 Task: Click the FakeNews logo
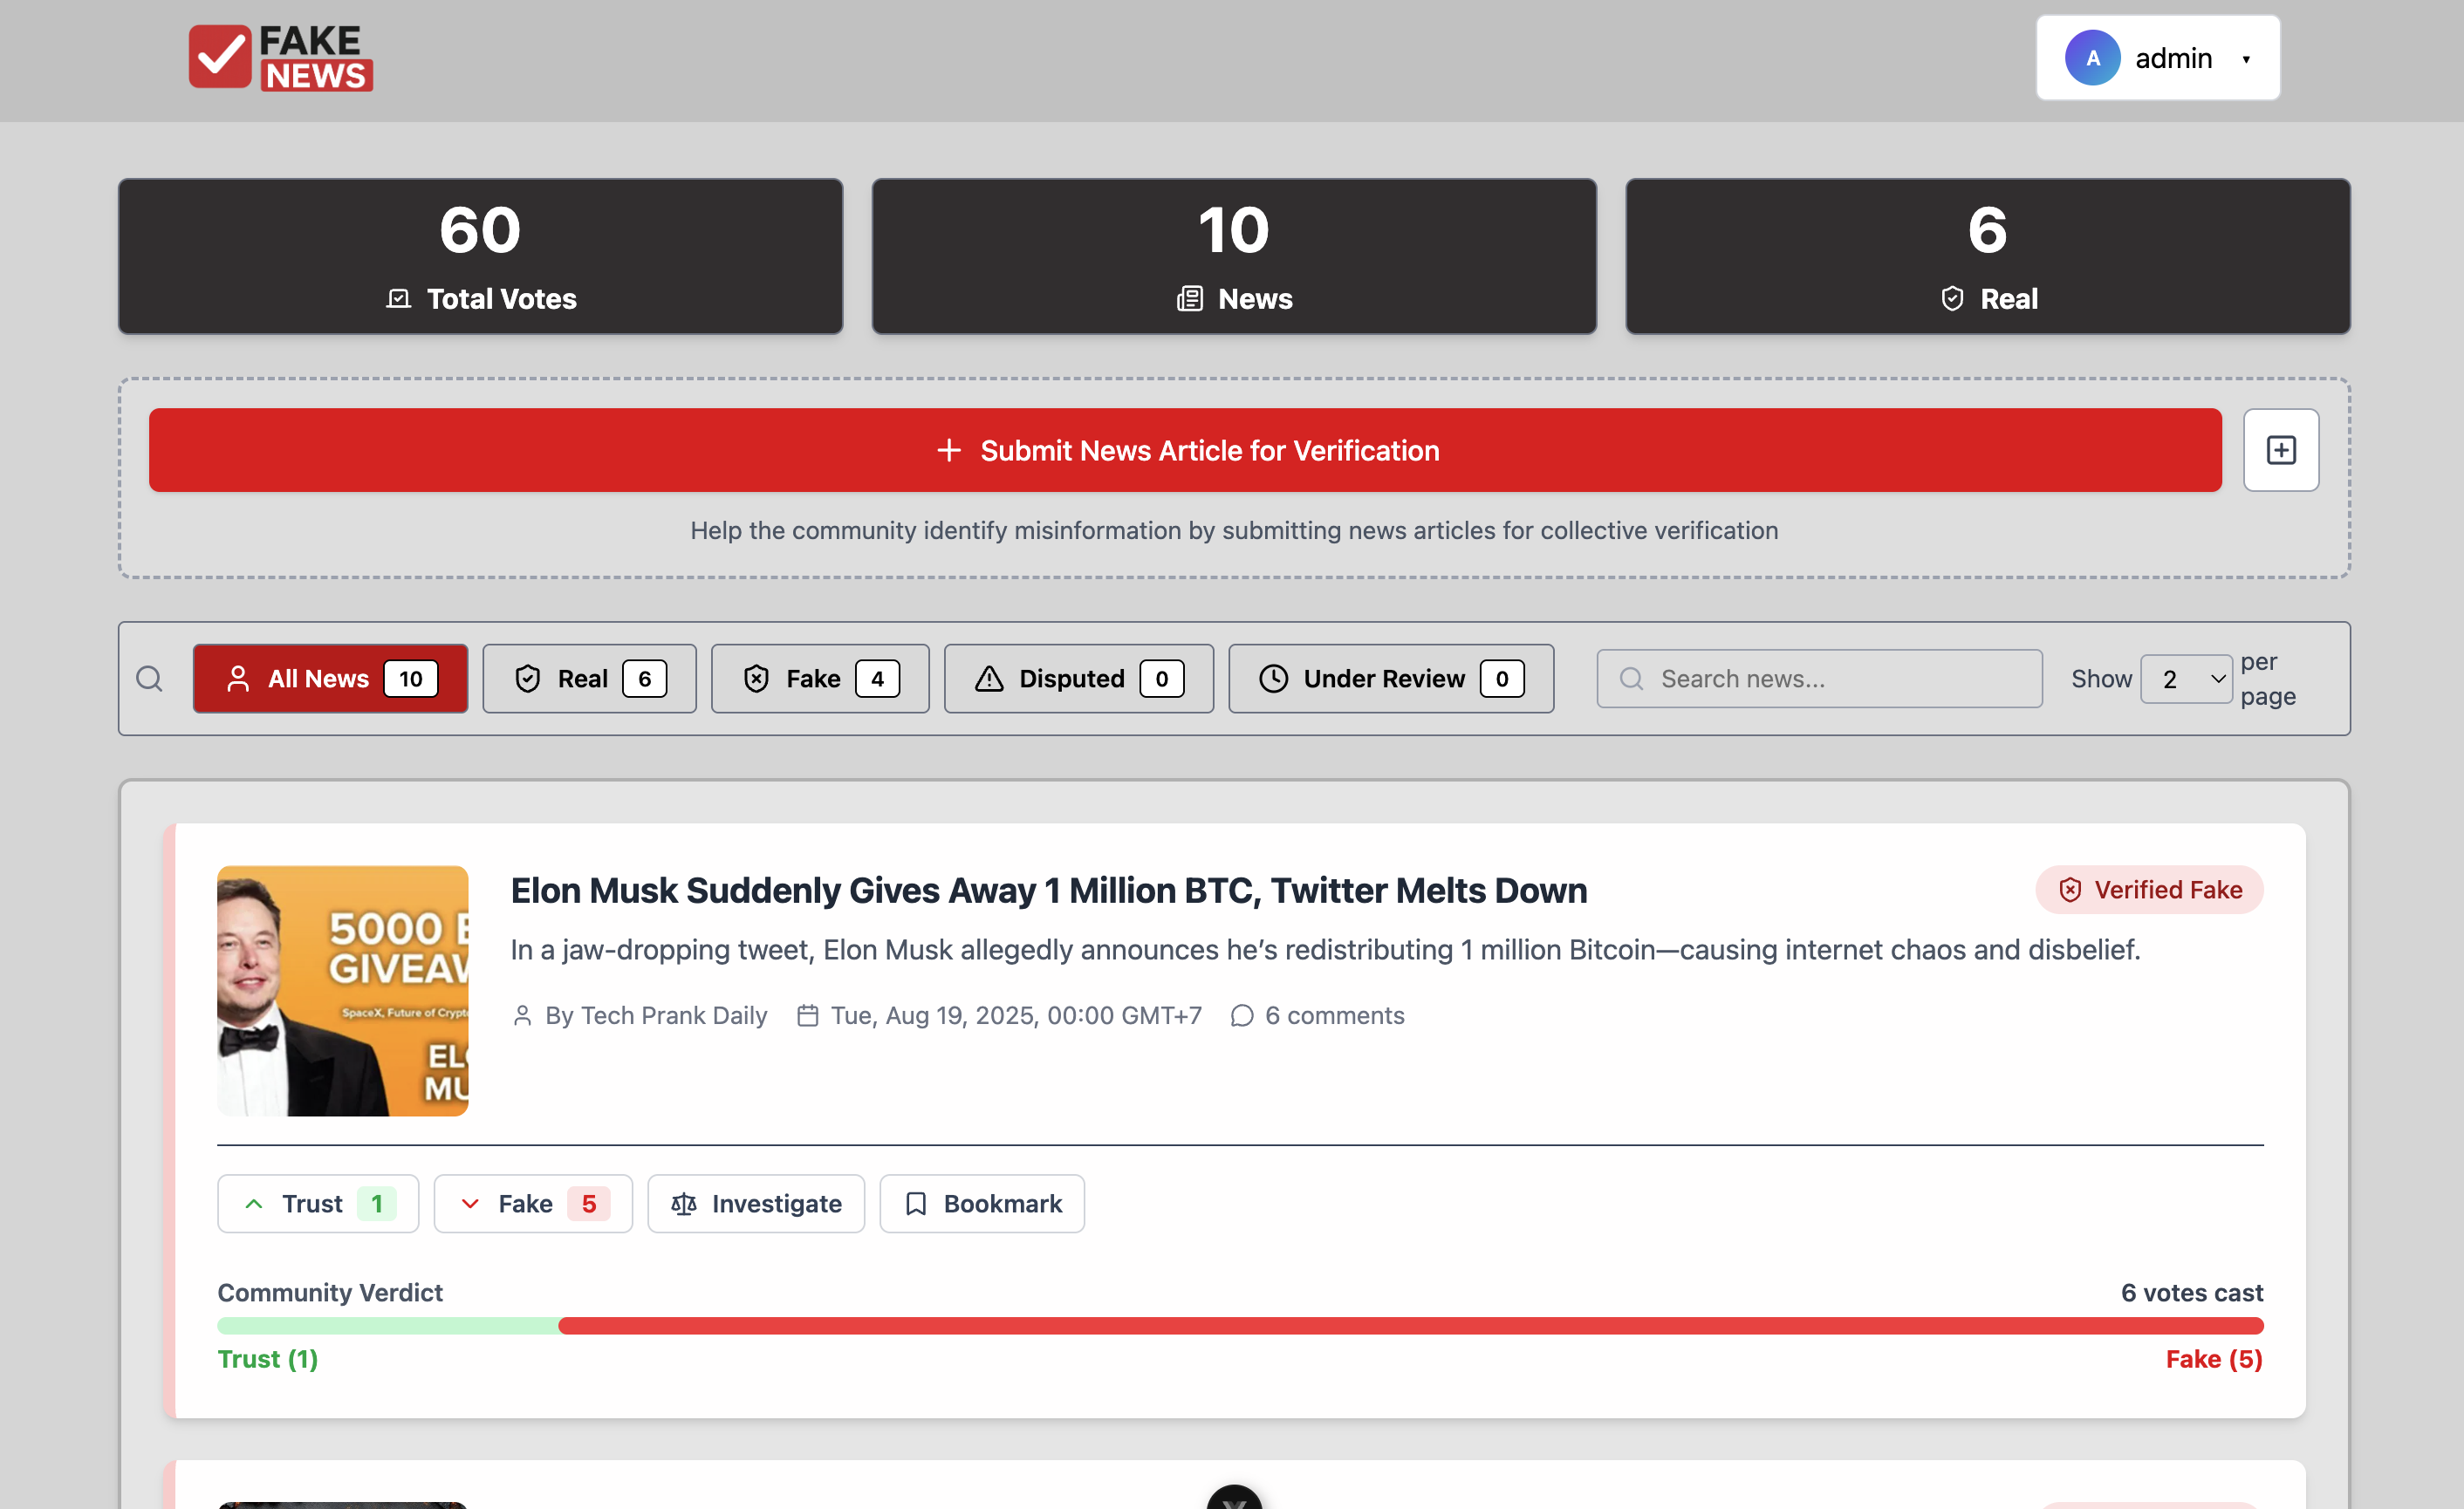281,57
